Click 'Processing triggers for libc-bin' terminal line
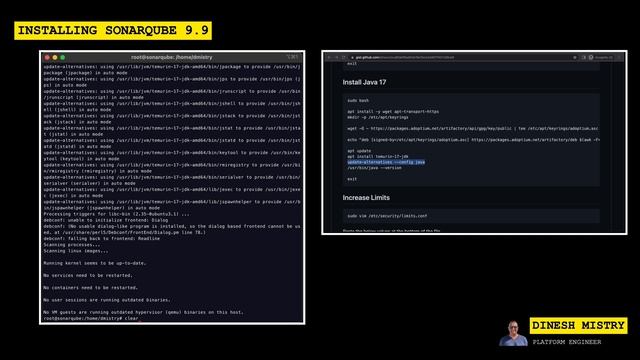The height and width of the screenshot is (360, 640). (116, 214)
